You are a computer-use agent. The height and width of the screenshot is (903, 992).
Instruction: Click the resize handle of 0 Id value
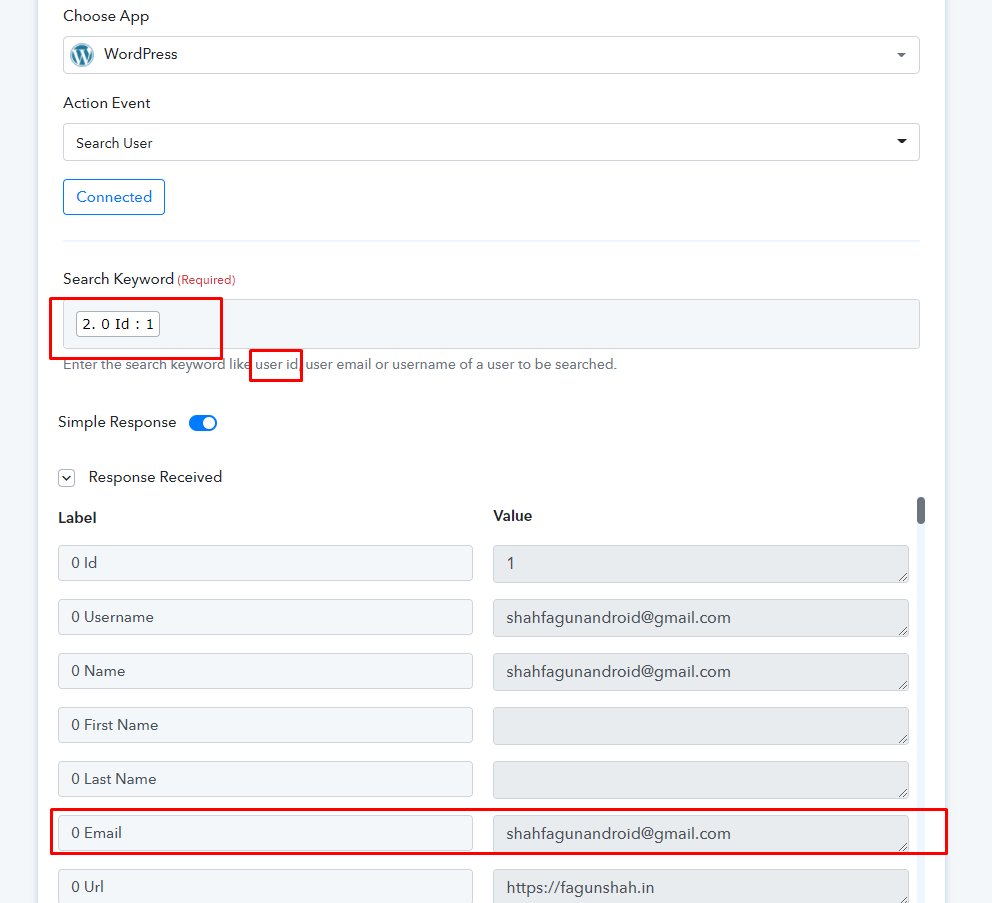tap(903, 576)
